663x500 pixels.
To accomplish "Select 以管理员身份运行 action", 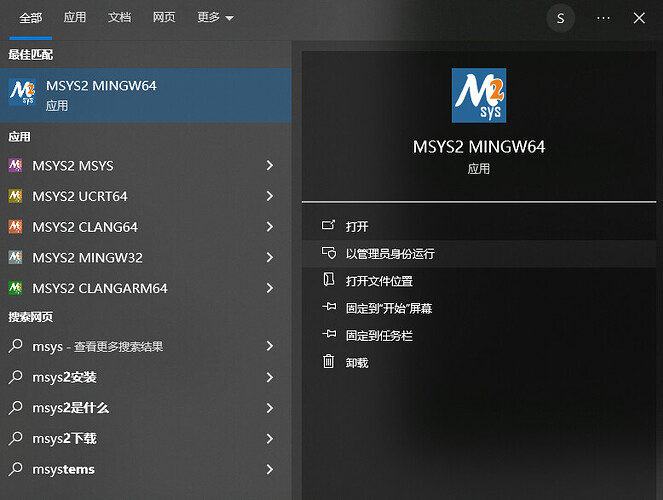I will 390,254.
